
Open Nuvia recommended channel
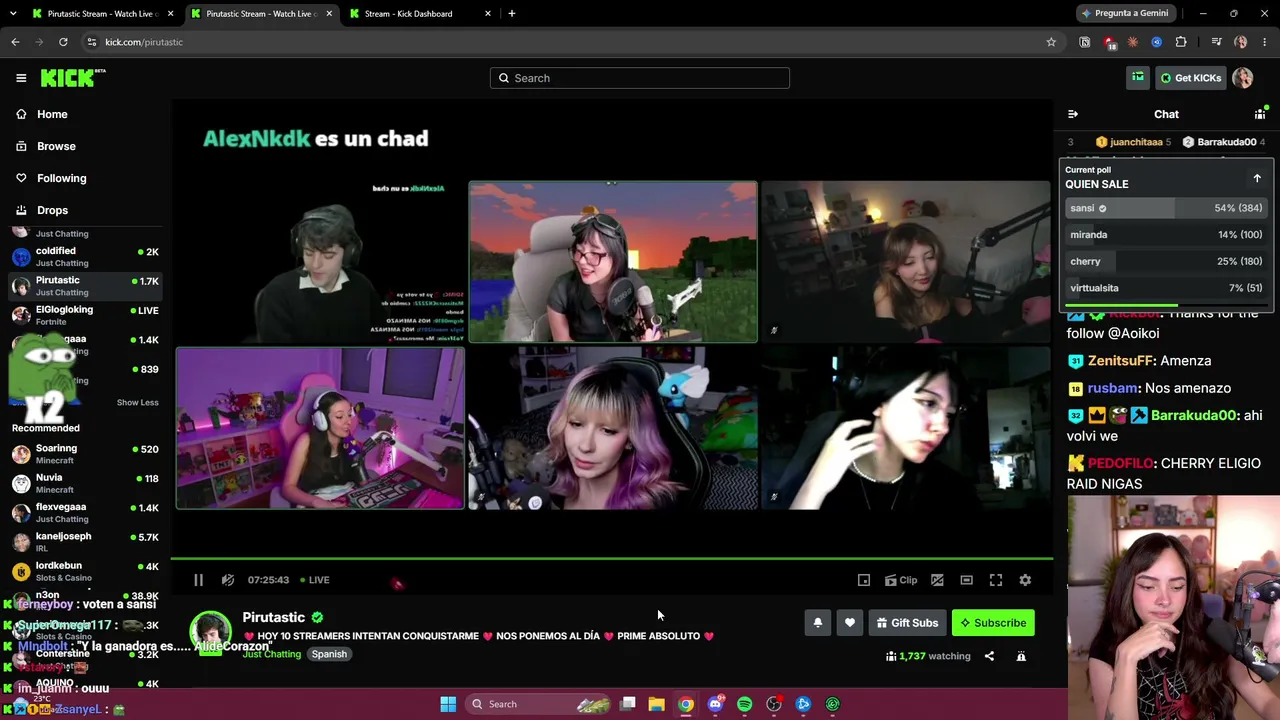click(x=86, y=483)
